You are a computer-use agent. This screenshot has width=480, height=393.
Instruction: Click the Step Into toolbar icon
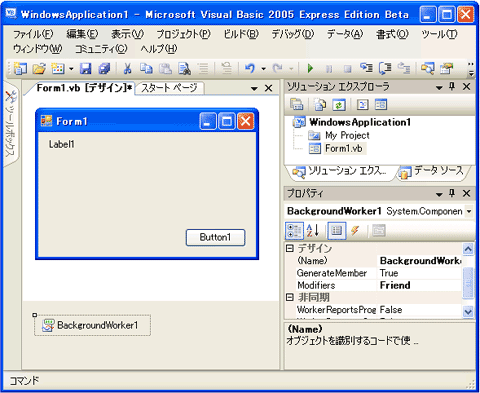[366, 68]
